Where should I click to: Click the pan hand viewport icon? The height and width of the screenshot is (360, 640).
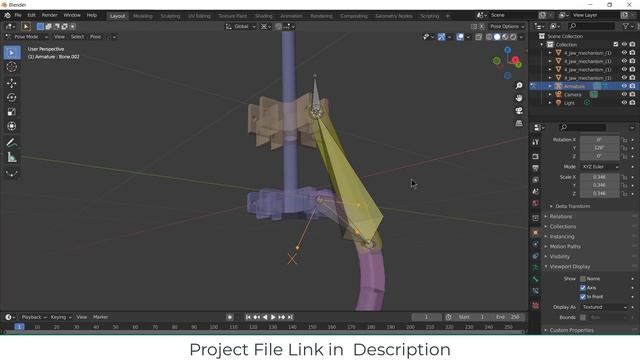tap(519, 98)
